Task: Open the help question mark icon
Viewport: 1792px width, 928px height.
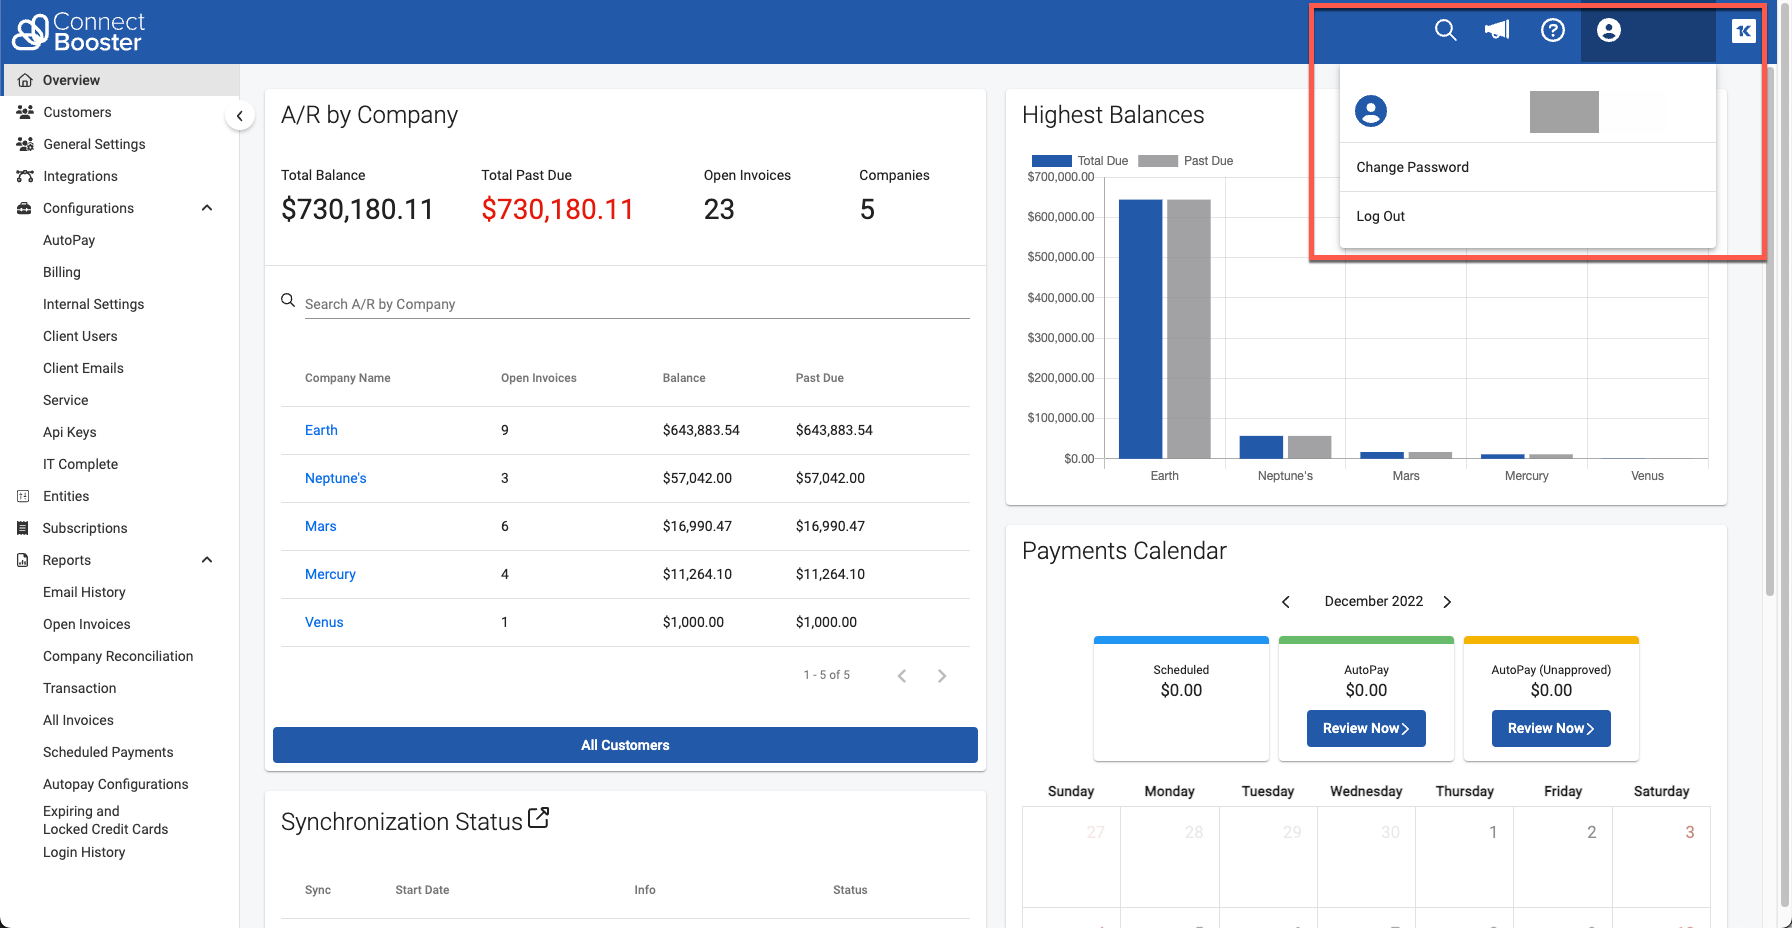Action: [1552, 30]
